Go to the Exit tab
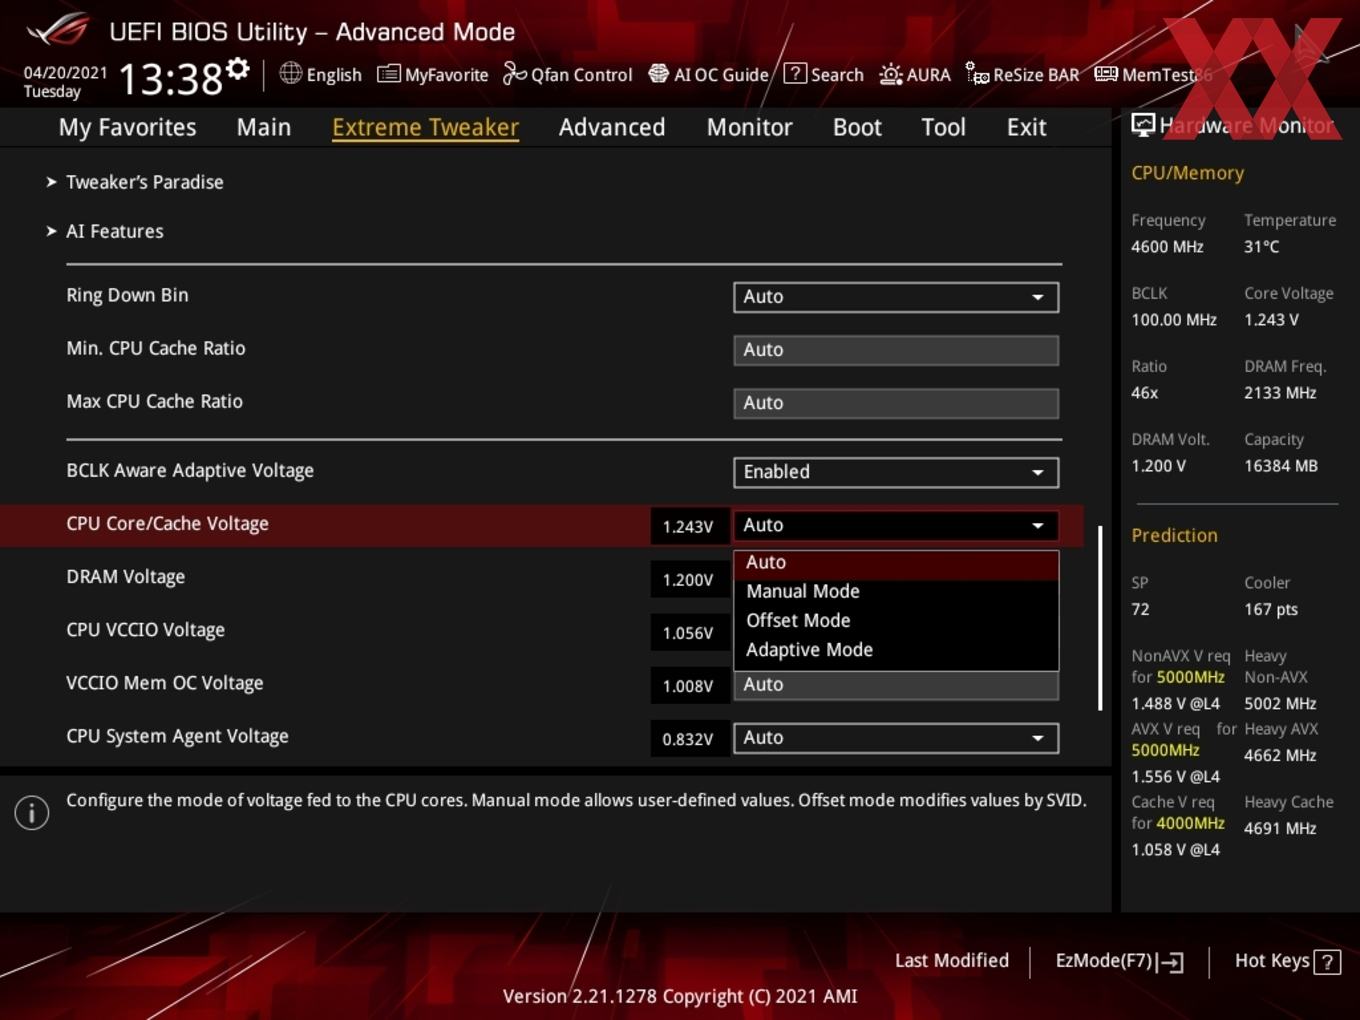Image resolution: width=1360 pixels, height=1020 pixels. [1026, 127]
